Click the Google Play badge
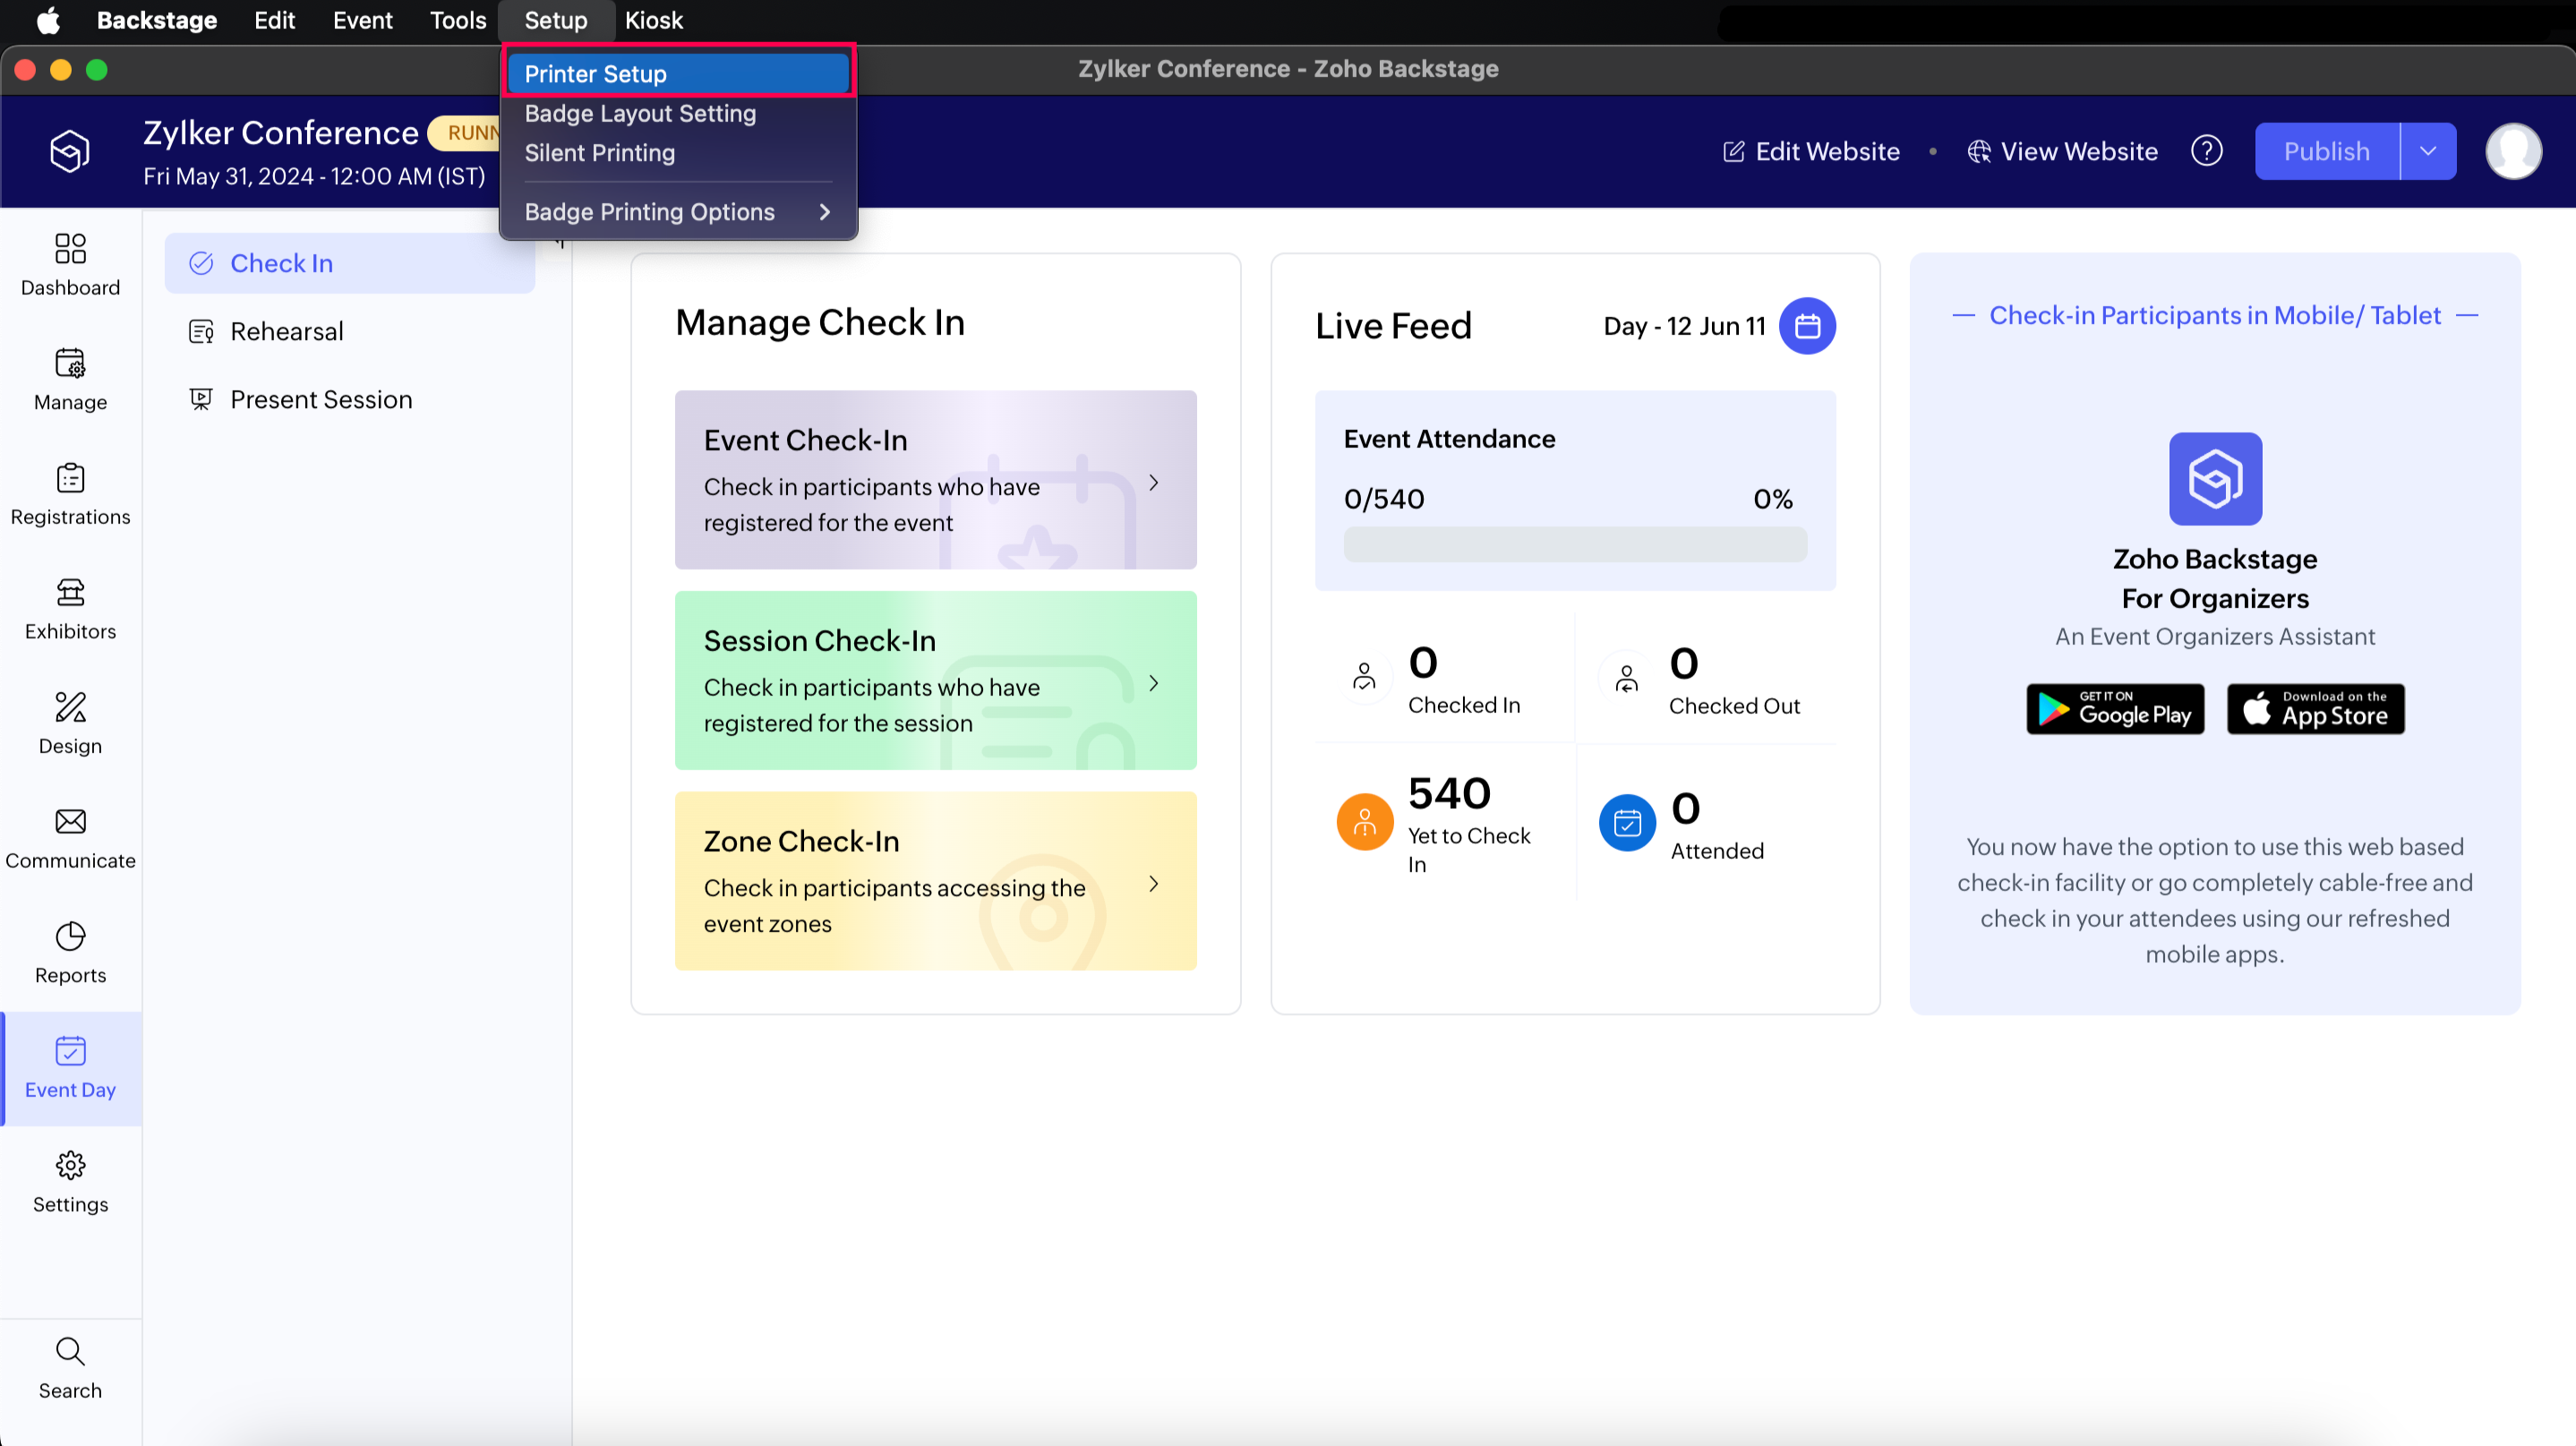Image resolution: width=2576 pixels, height=1446 pixels. [x=2115, y=709]
